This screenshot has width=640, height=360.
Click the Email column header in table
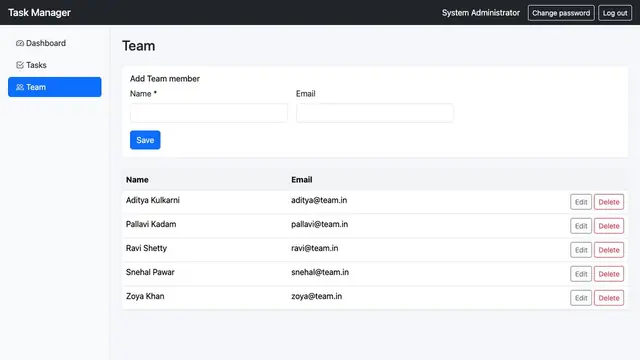pyautogui.click(x=302, y=180)
